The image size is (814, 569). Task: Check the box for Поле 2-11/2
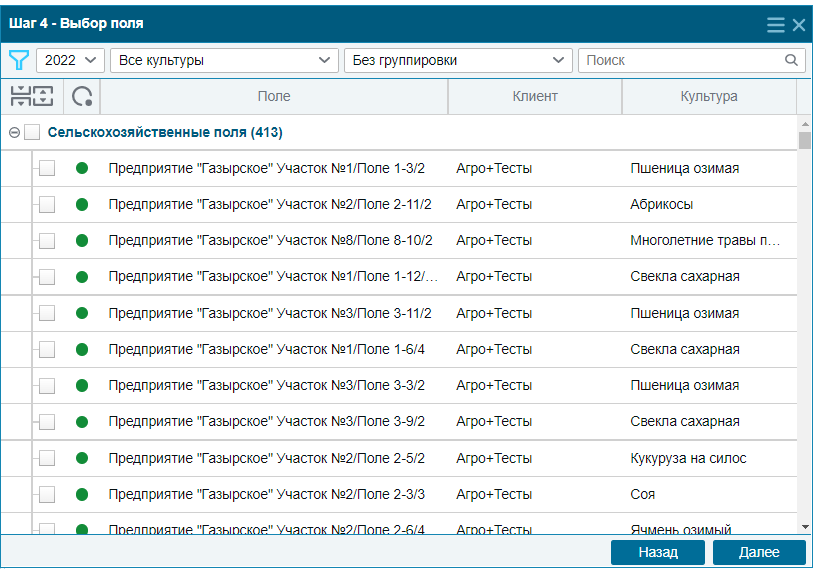point(47,205)
